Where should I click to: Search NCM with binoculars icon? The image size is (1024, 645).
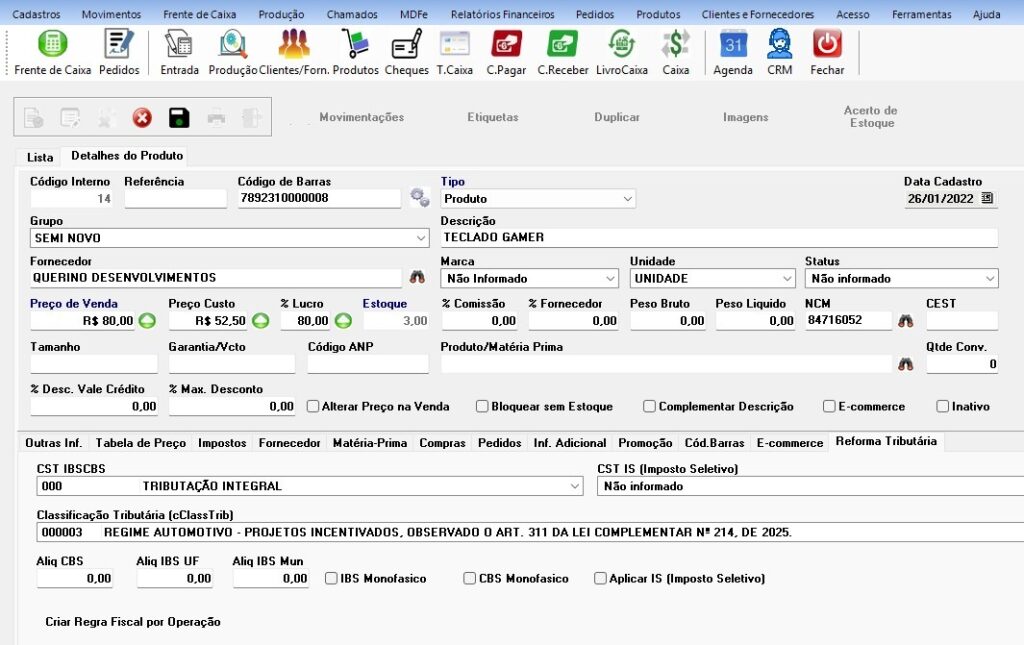point(906,320)
